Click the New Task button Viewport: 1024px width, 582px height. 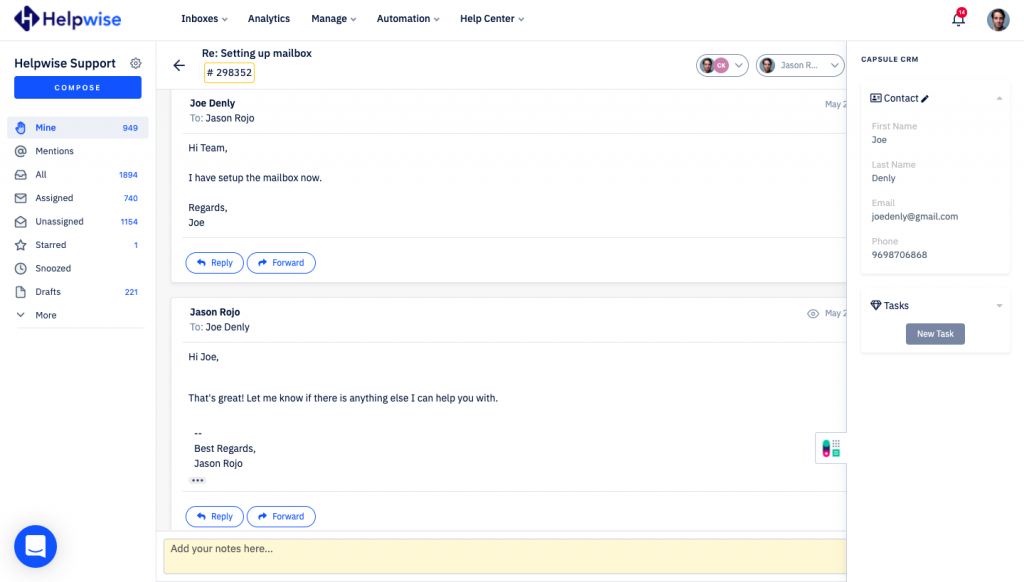click(x=935, y=334)
